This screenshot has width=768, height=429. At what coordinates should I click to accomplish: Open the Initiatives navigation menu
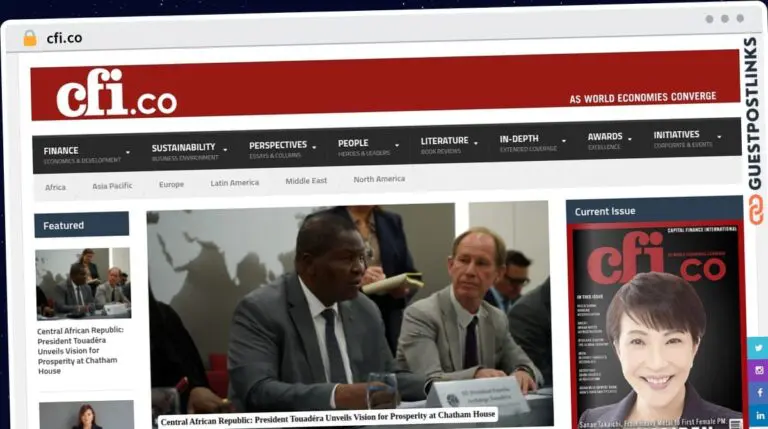pos(686,138)
